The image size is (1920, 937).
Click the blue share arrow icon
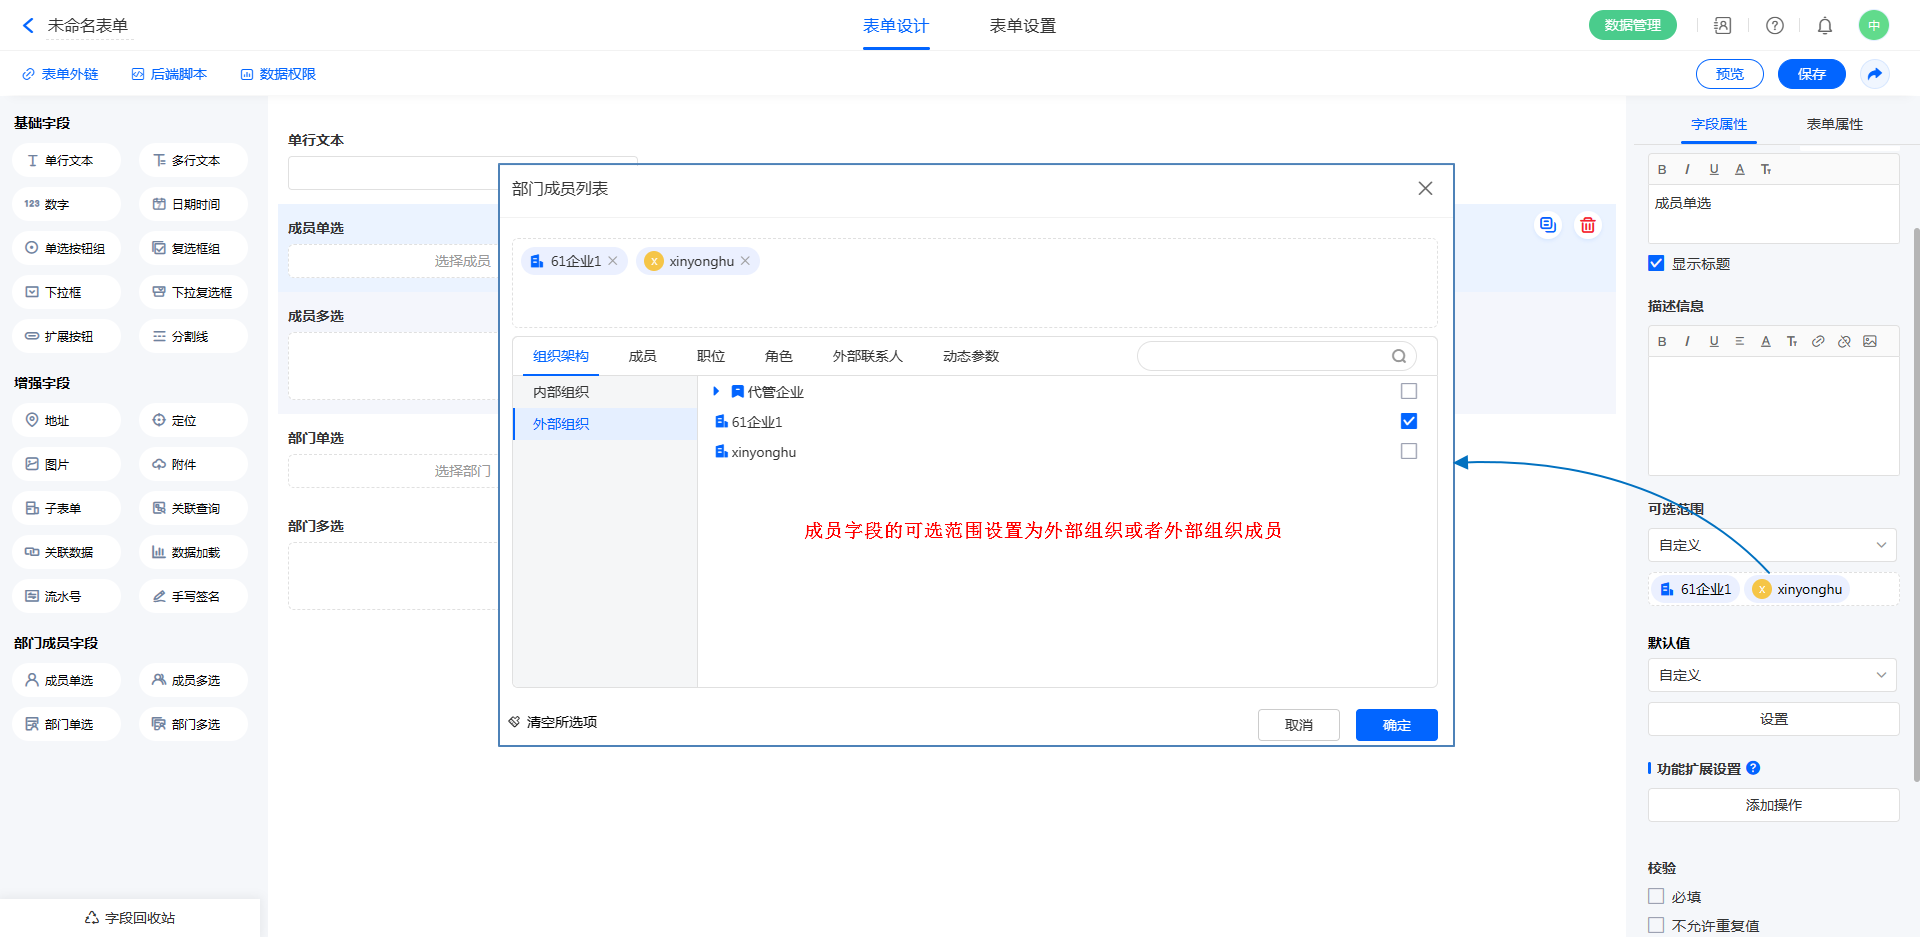tap(1875, 74)
